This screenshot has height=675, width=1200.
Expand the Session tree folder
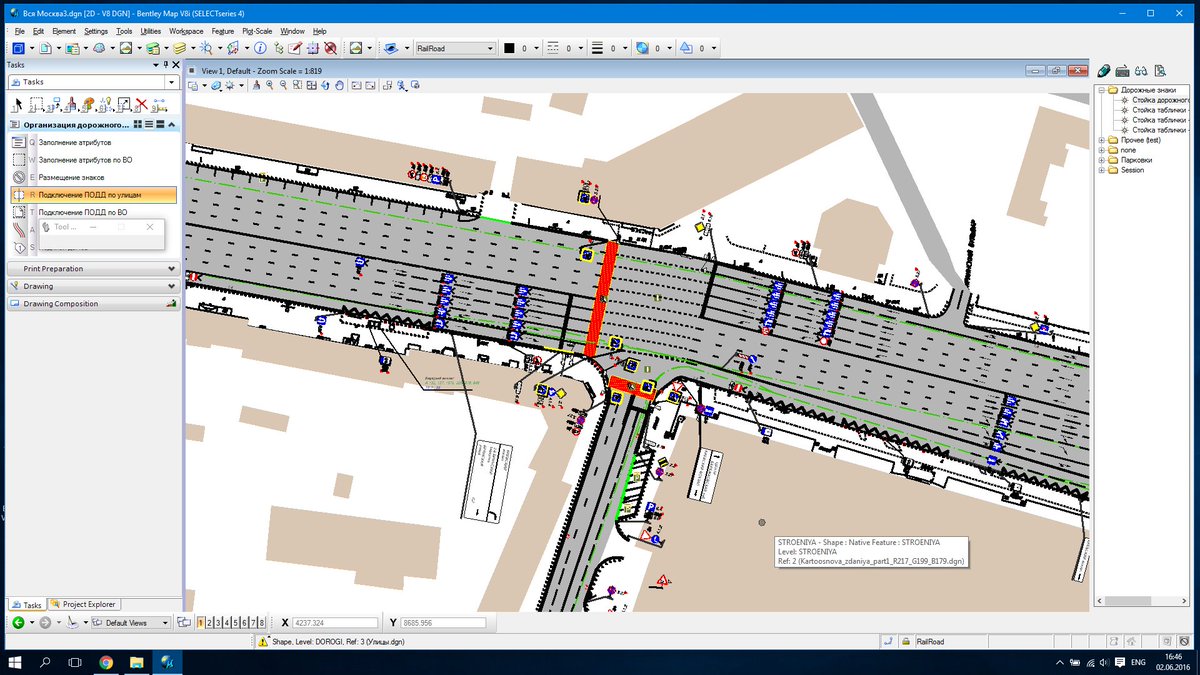point(1101,170)
